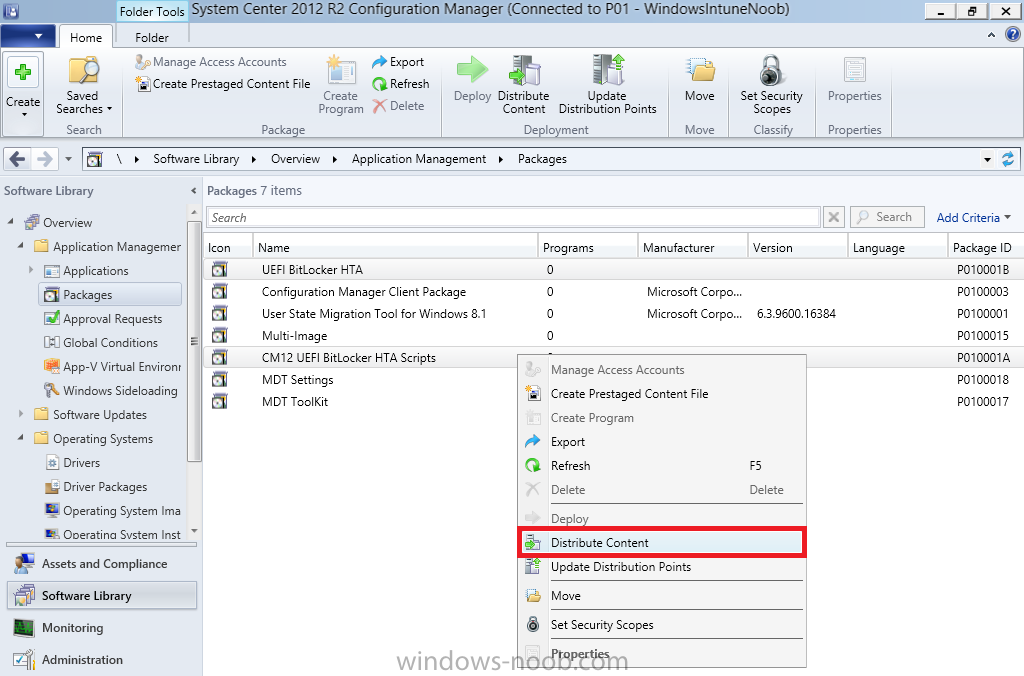Click Manage Access Accounts in the ribbon
The width and height of the screenshot is (1024, 676).
pos(211,62)
